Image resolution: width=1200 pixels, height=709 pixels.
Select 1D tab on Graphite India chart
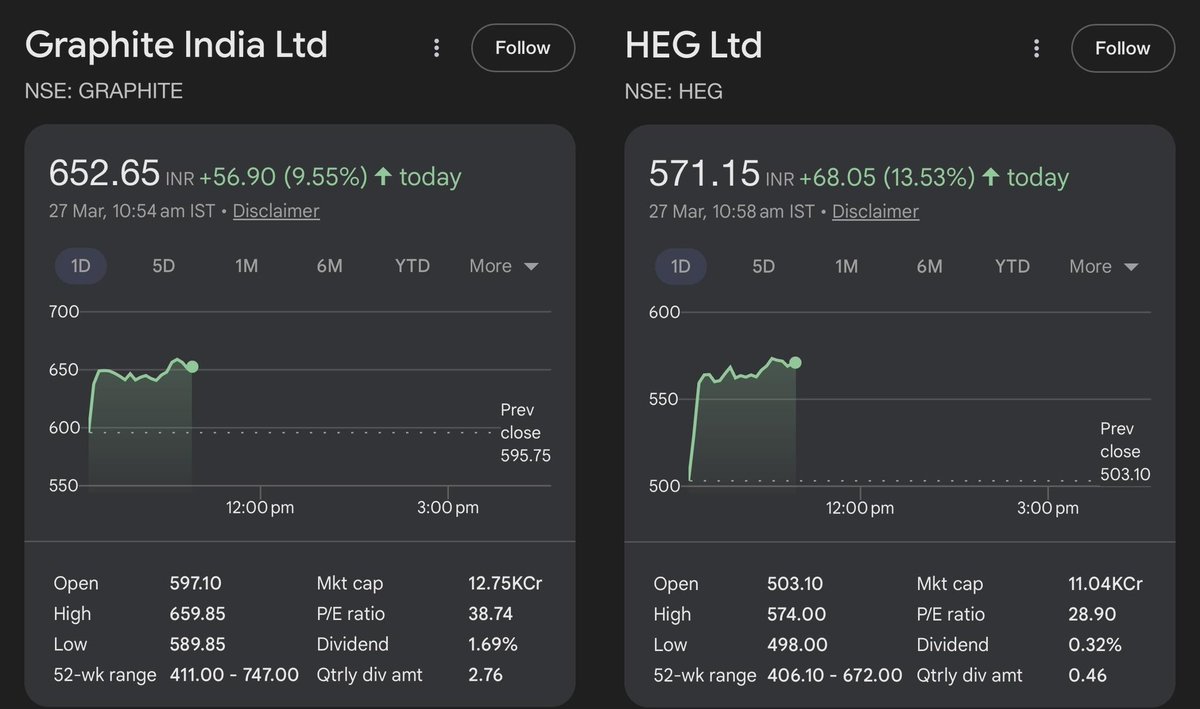tap(81, 266)
